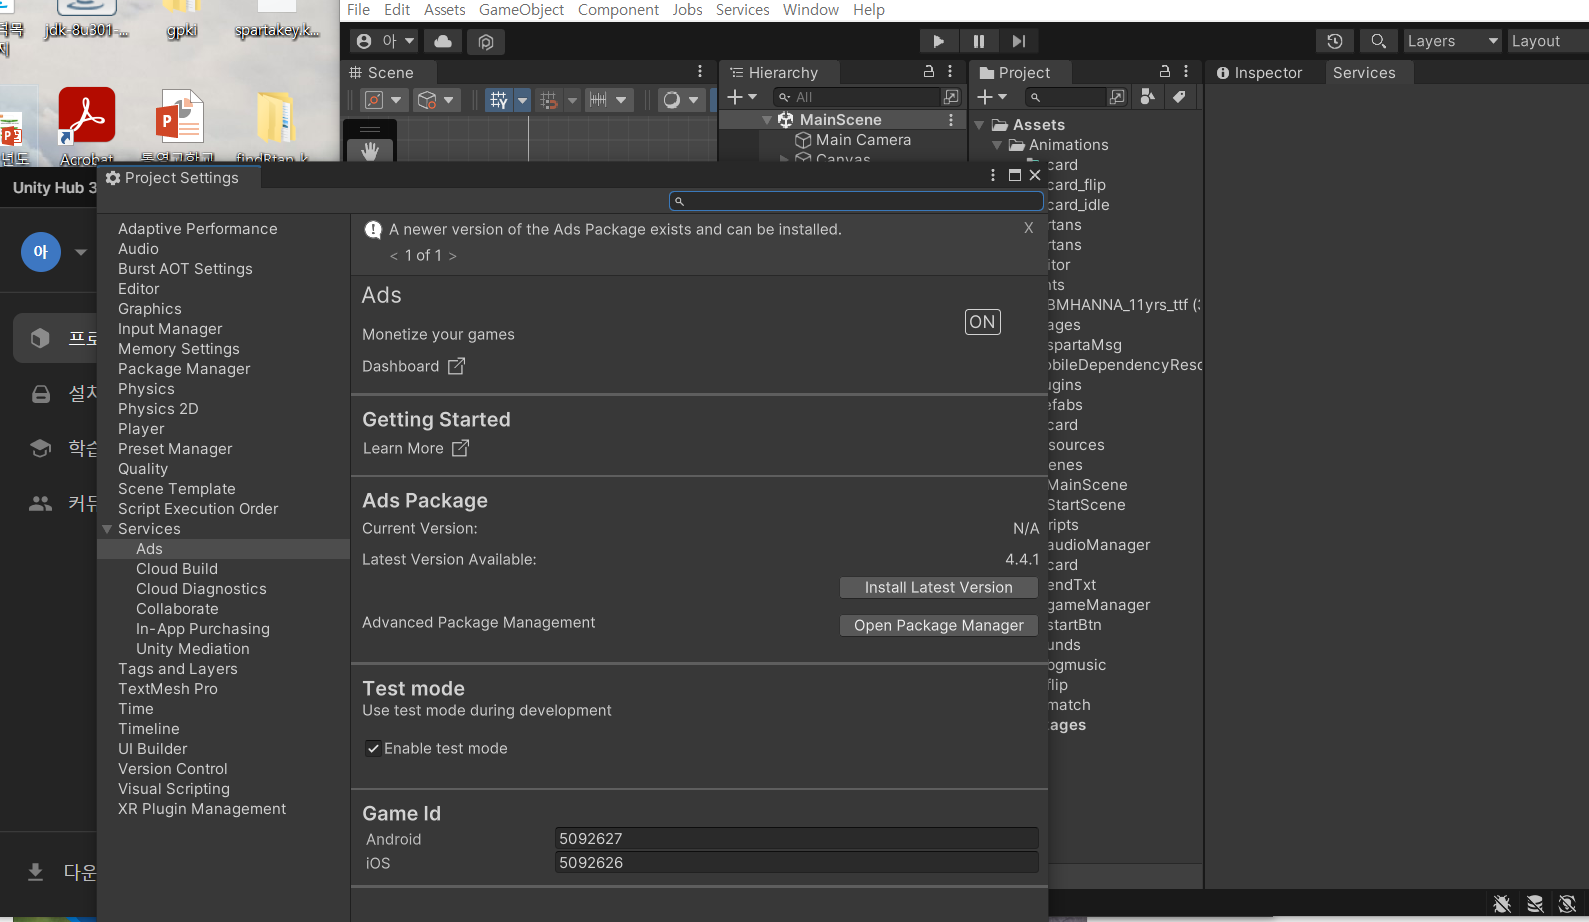Select In-App Purchasing settings
1589x922 pixels.
click(x=203, y=629)
